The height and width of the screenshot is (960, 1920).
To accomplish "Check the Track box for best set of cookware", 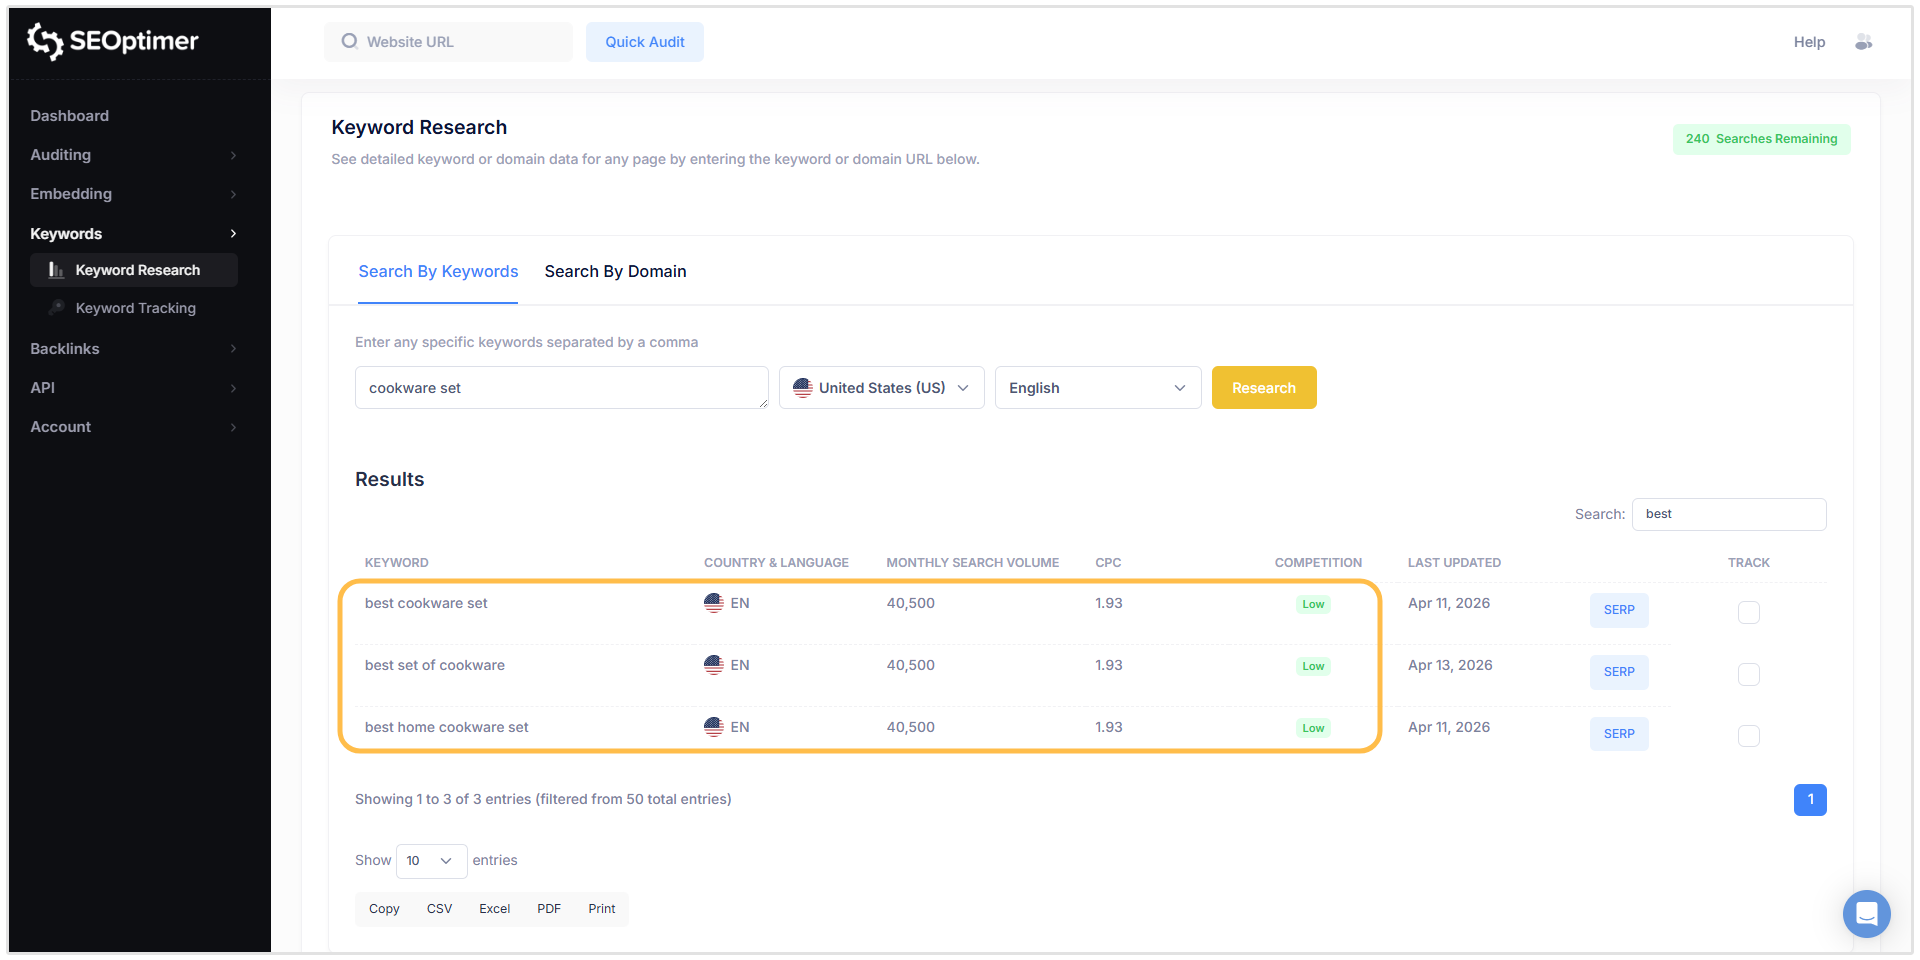I will pos(1748,674).
